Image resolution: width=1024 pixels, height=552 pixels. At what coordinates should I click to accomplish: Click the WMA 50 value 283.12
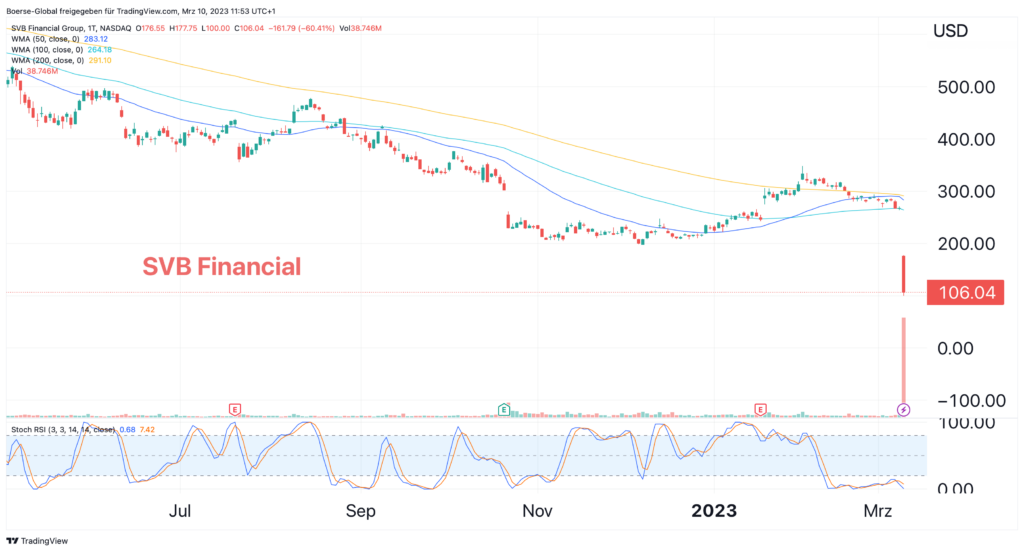tap(95, 39)
